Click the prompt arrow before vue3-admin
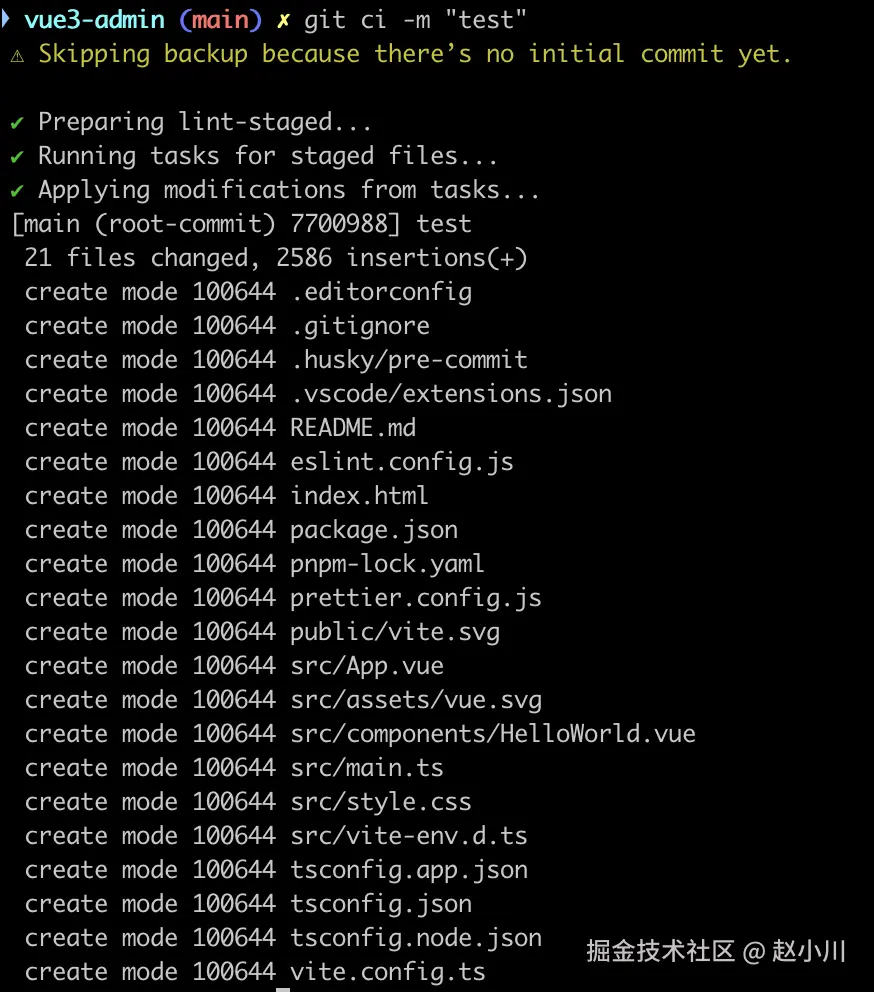The image size is (874, 992). 5,18
